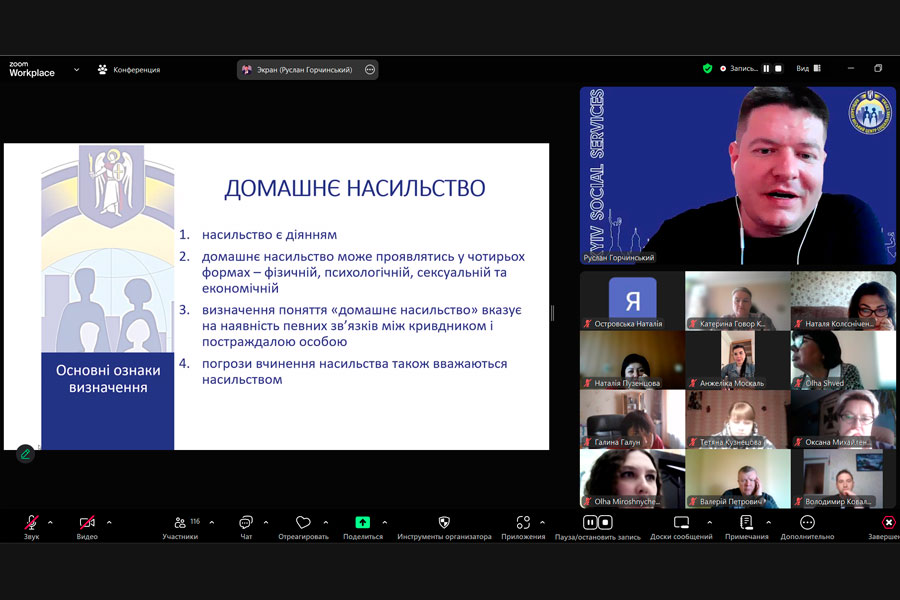Open the Вид view layout menu
The height and width of the screenshot is (600, 900).
point(808,69)
